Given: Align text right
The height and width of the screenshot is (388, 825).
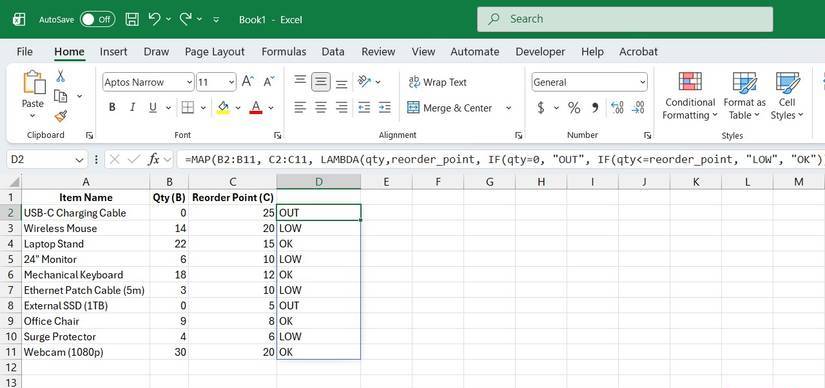Looking at the screenshot, I should click(341, 108).
